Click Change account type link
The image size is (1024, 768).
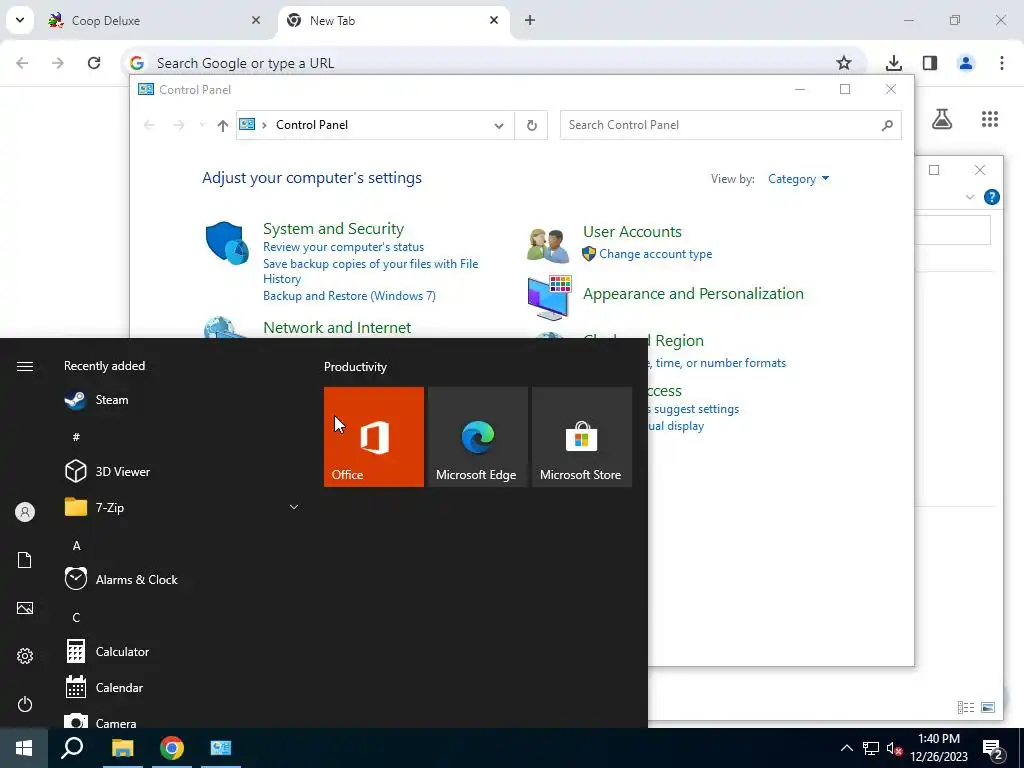[656, 254]
